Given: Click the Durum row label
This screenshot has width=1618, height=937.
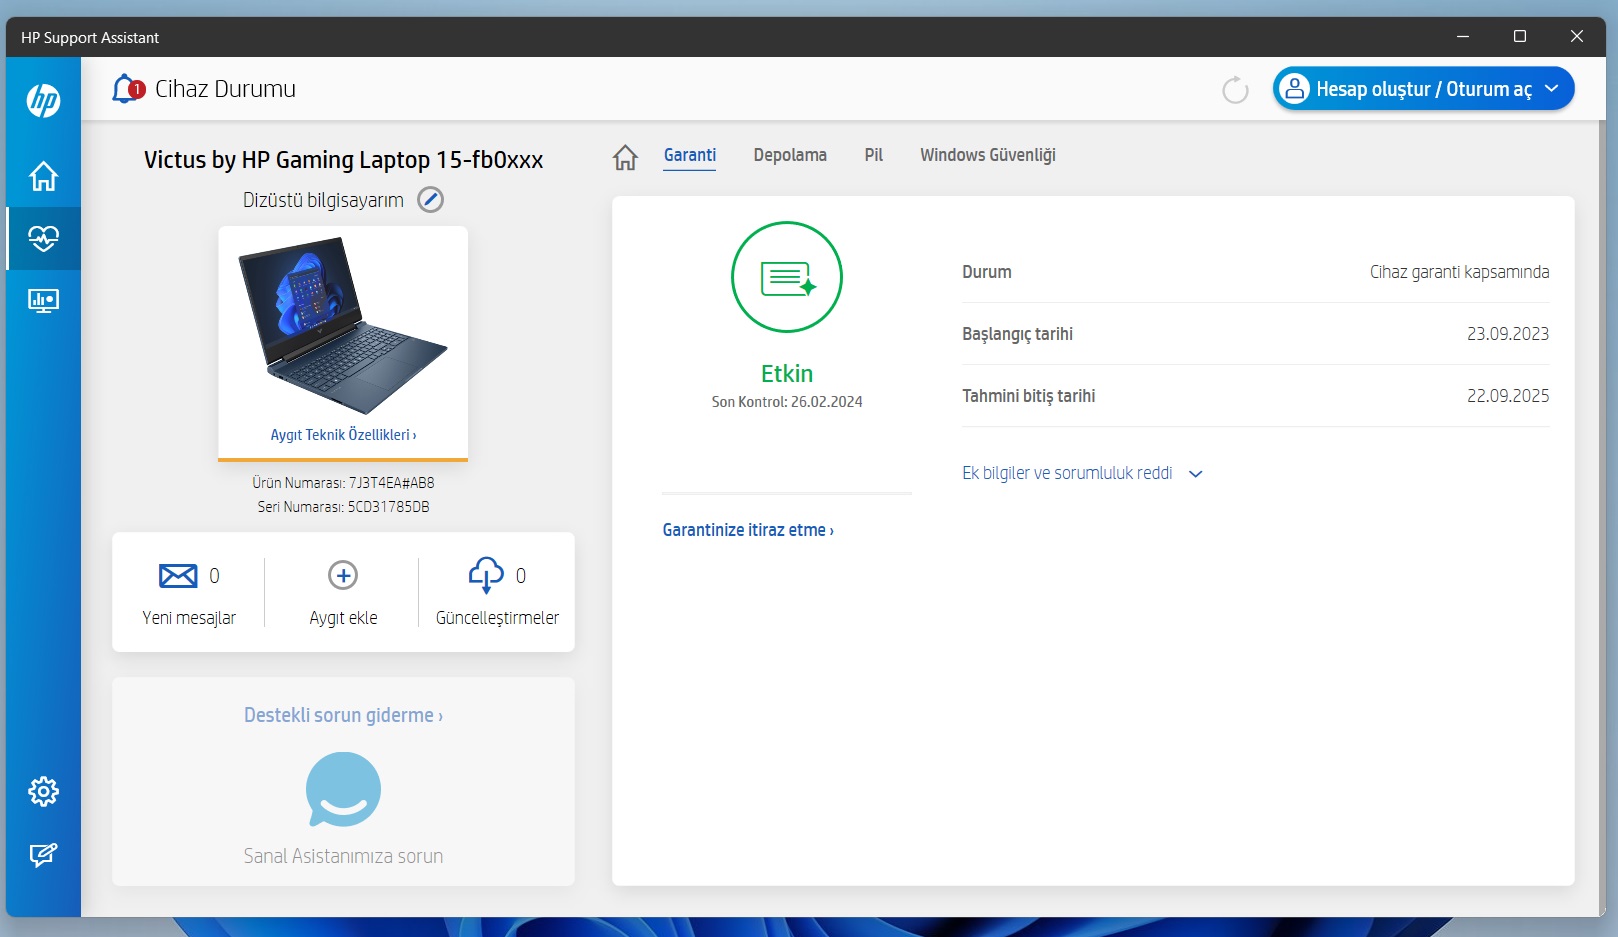Looking at the screenshot, I should [x=987, y=272].
